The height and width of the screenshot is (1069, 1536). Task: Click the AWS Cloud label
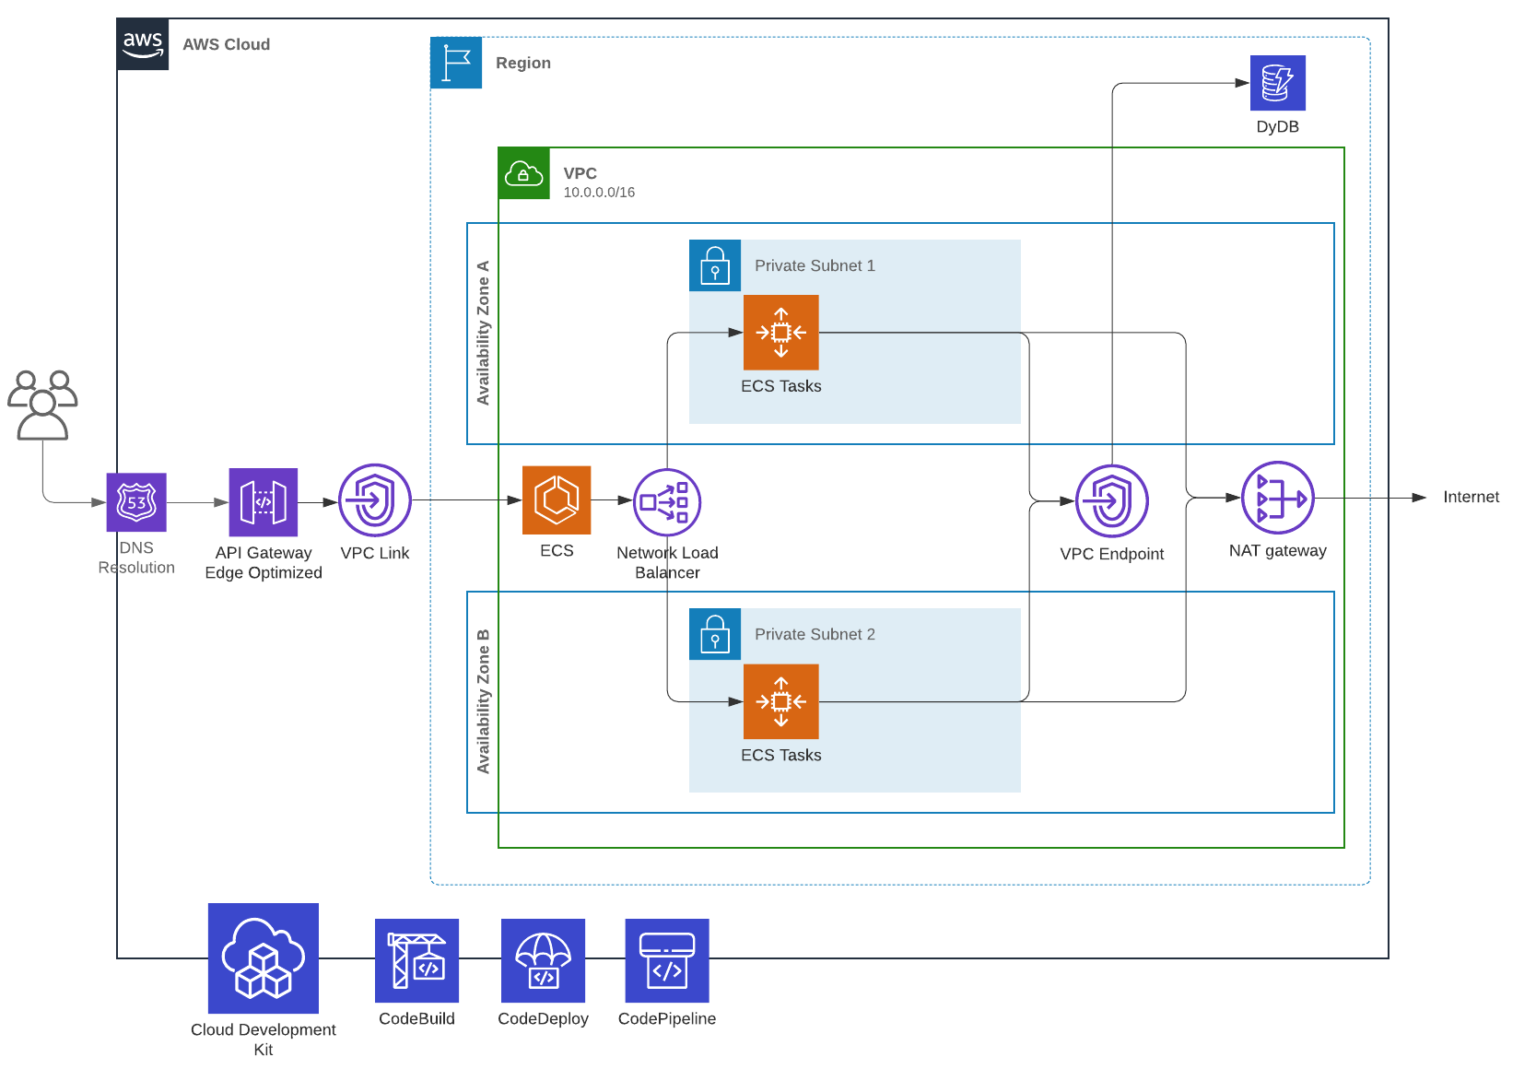point(226,45)
